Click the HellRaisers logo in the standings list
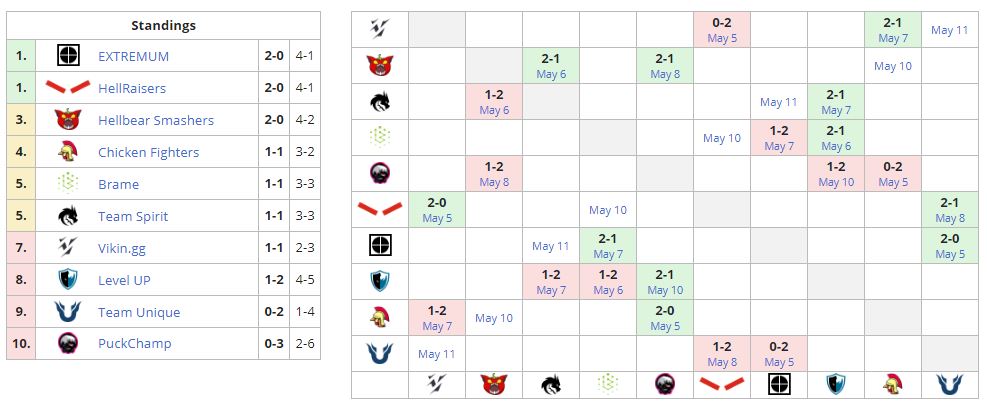Viewport: 987px width, 415px height. point(69,88)
